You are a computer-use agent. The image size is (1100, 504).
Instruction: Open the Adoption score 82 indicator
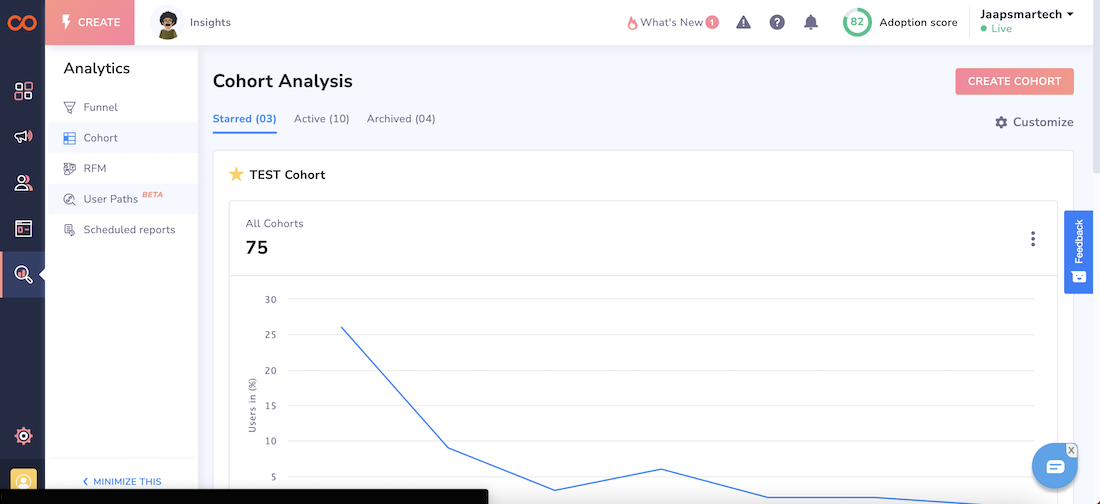tap(900, 22)
